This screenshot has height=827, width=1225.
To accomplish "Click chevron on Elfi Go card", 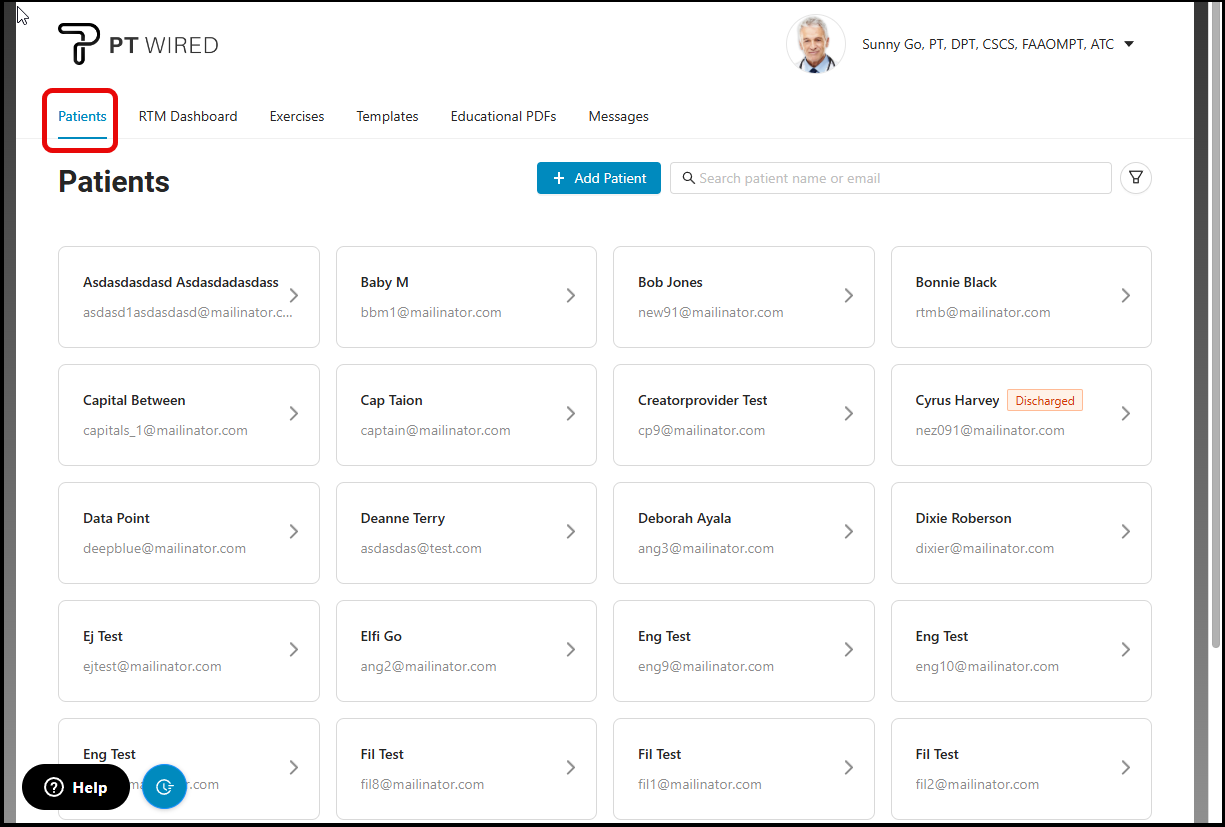I will [570, 650].
